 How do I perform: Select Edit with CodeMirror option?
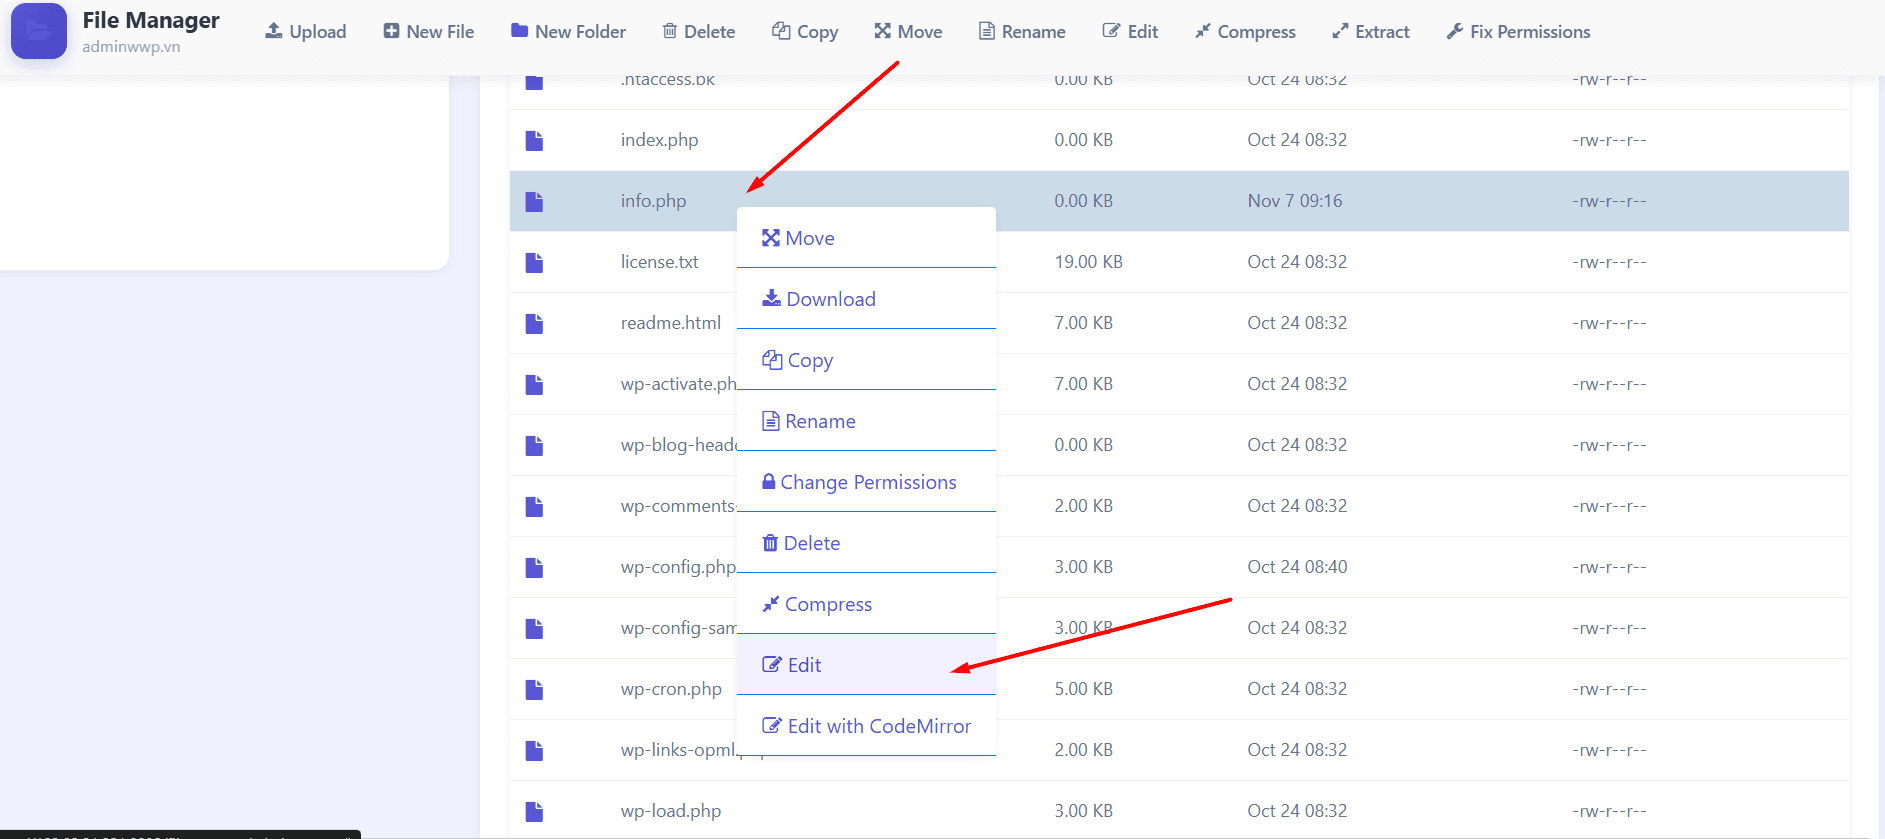pos(867,726)
